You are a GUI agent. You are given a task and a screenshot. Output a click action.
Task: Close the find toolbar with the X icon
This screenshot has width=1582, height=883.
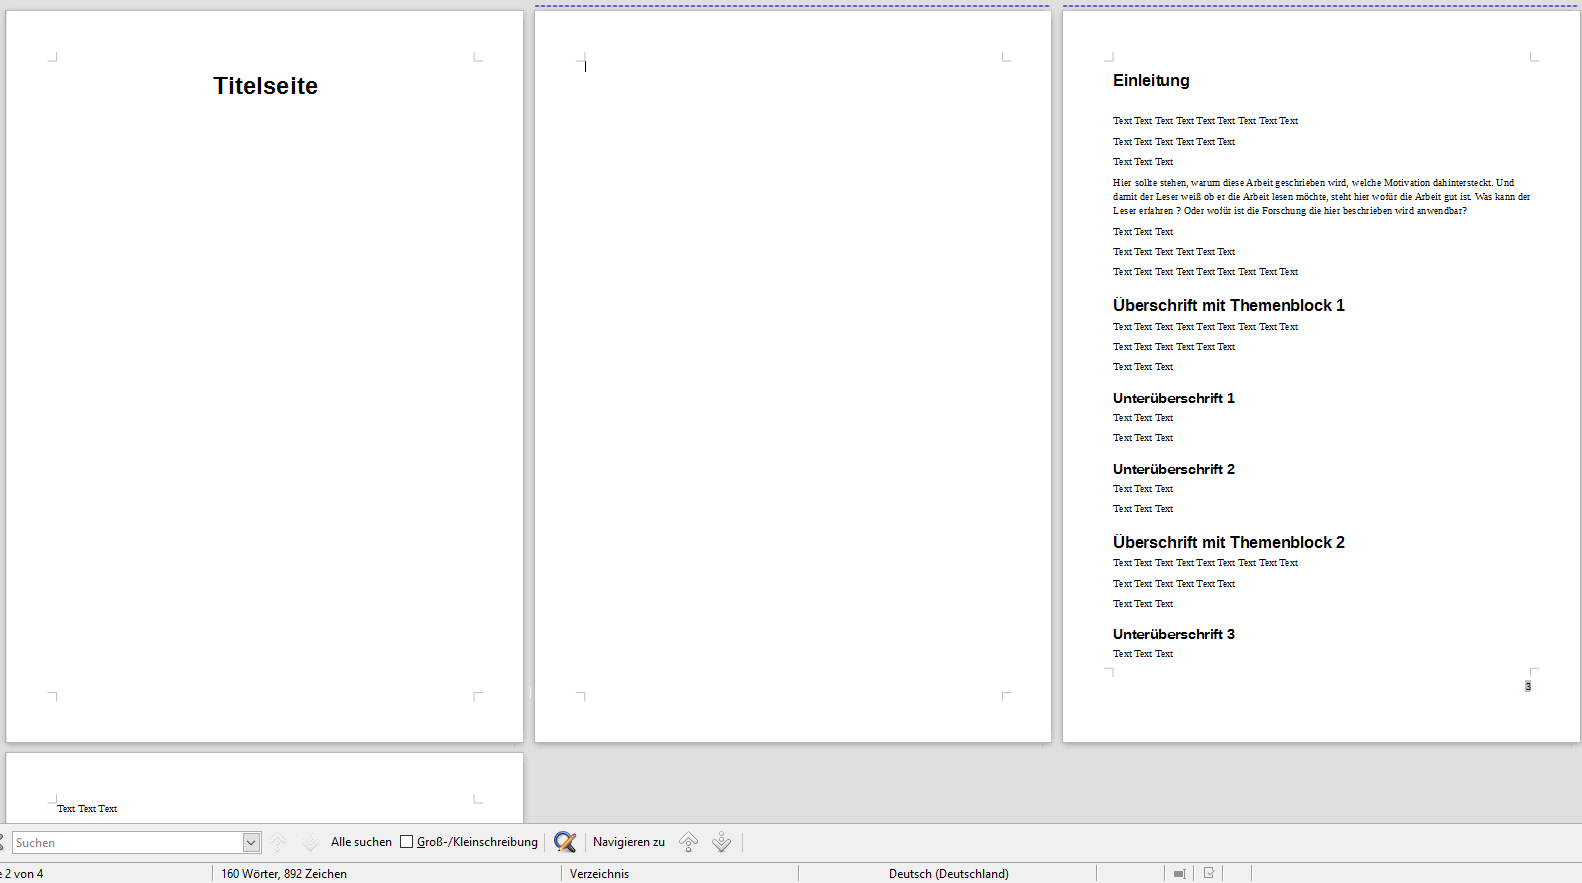pos(2,842)
